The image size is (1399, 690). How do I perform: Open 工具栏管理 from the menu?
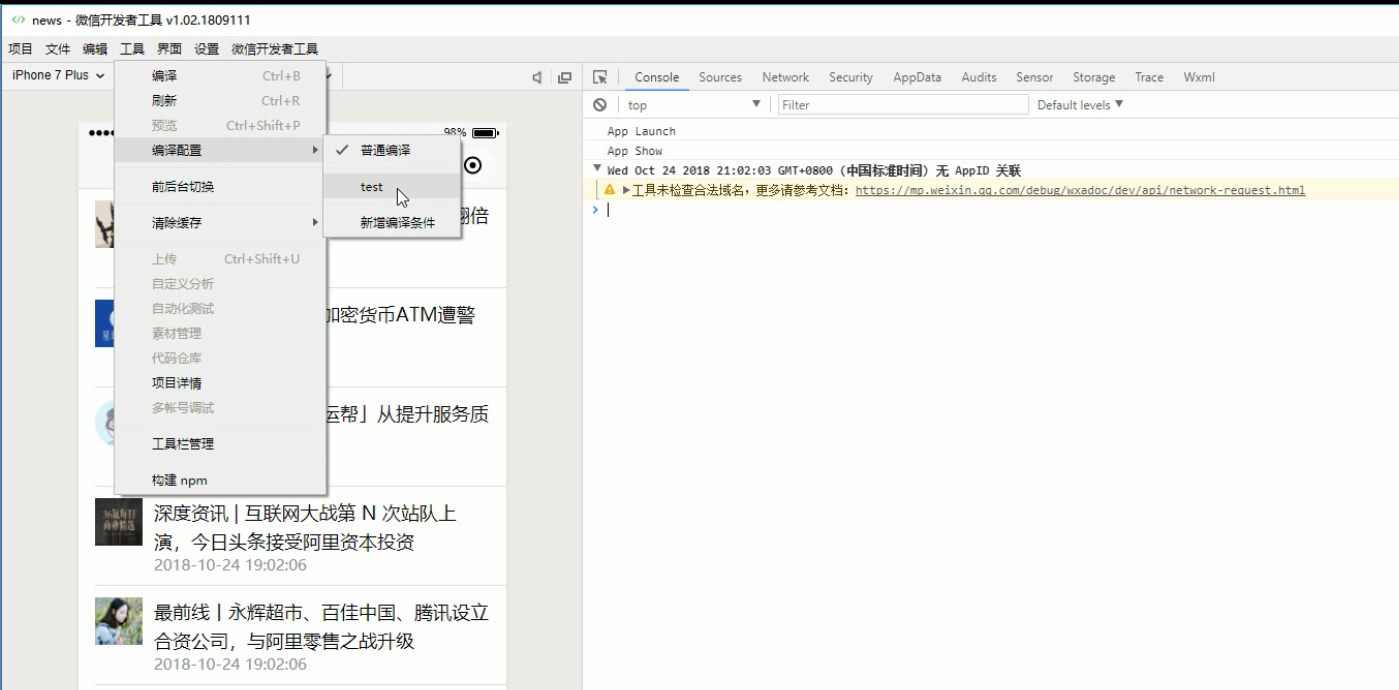[x=220, y=444]
